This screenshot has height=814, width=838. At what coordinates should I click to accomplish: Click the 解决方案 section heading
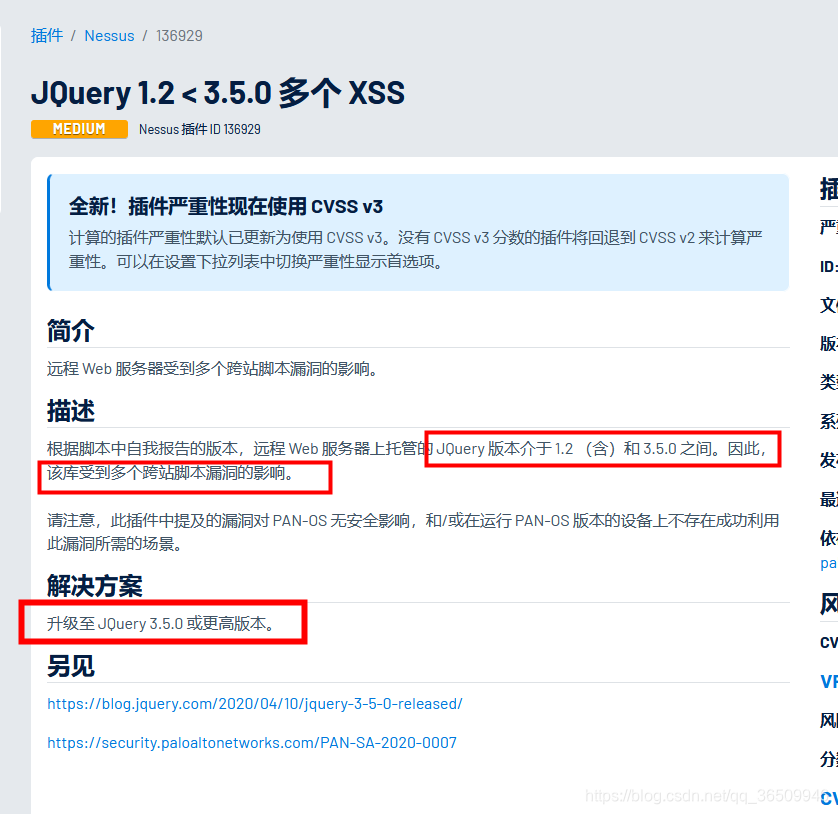[95, 586]
